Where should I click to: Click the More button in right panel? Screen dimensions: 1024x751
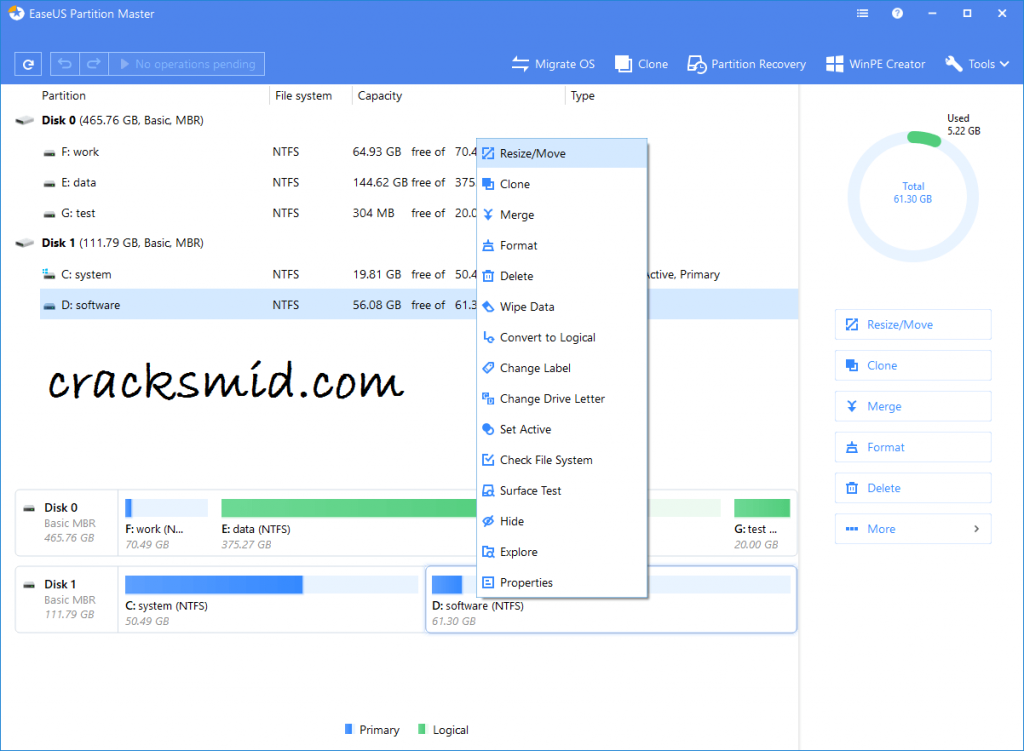pos(913,529)
